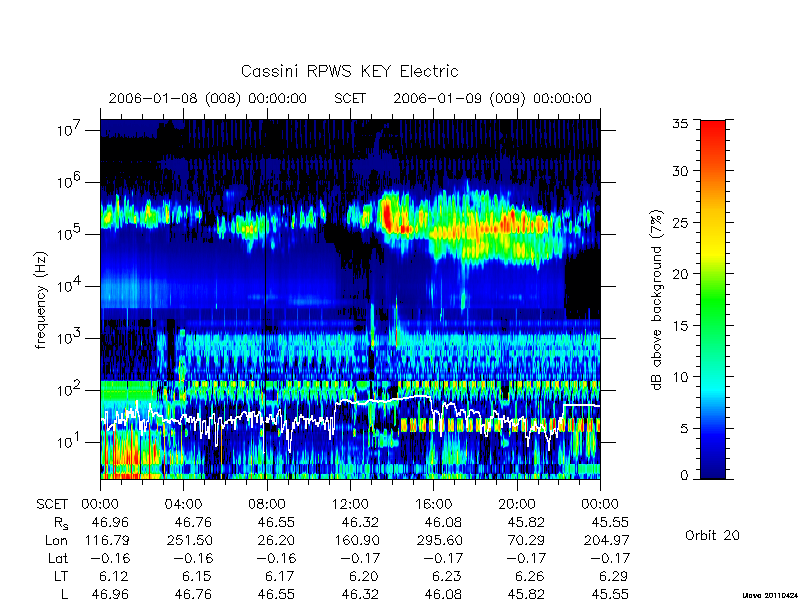Click the SCET label between the date stamps

point(350,98)
